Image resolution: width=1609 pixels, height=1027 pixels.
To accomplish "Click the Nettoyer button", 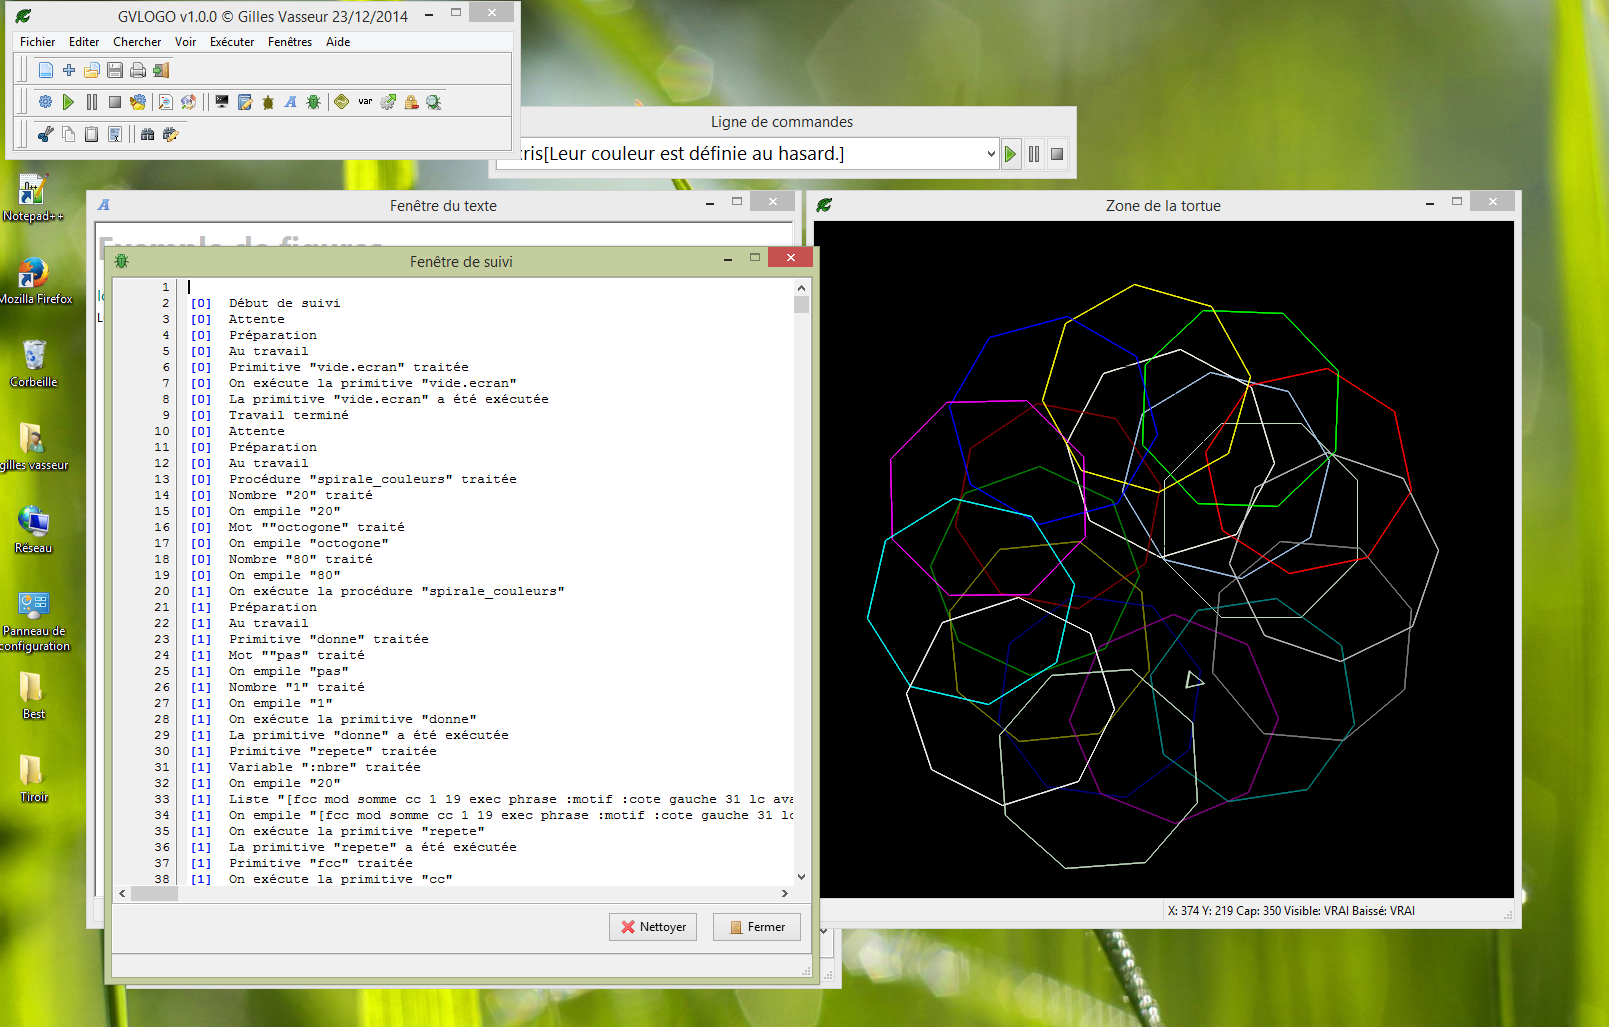I will (653, 927).
